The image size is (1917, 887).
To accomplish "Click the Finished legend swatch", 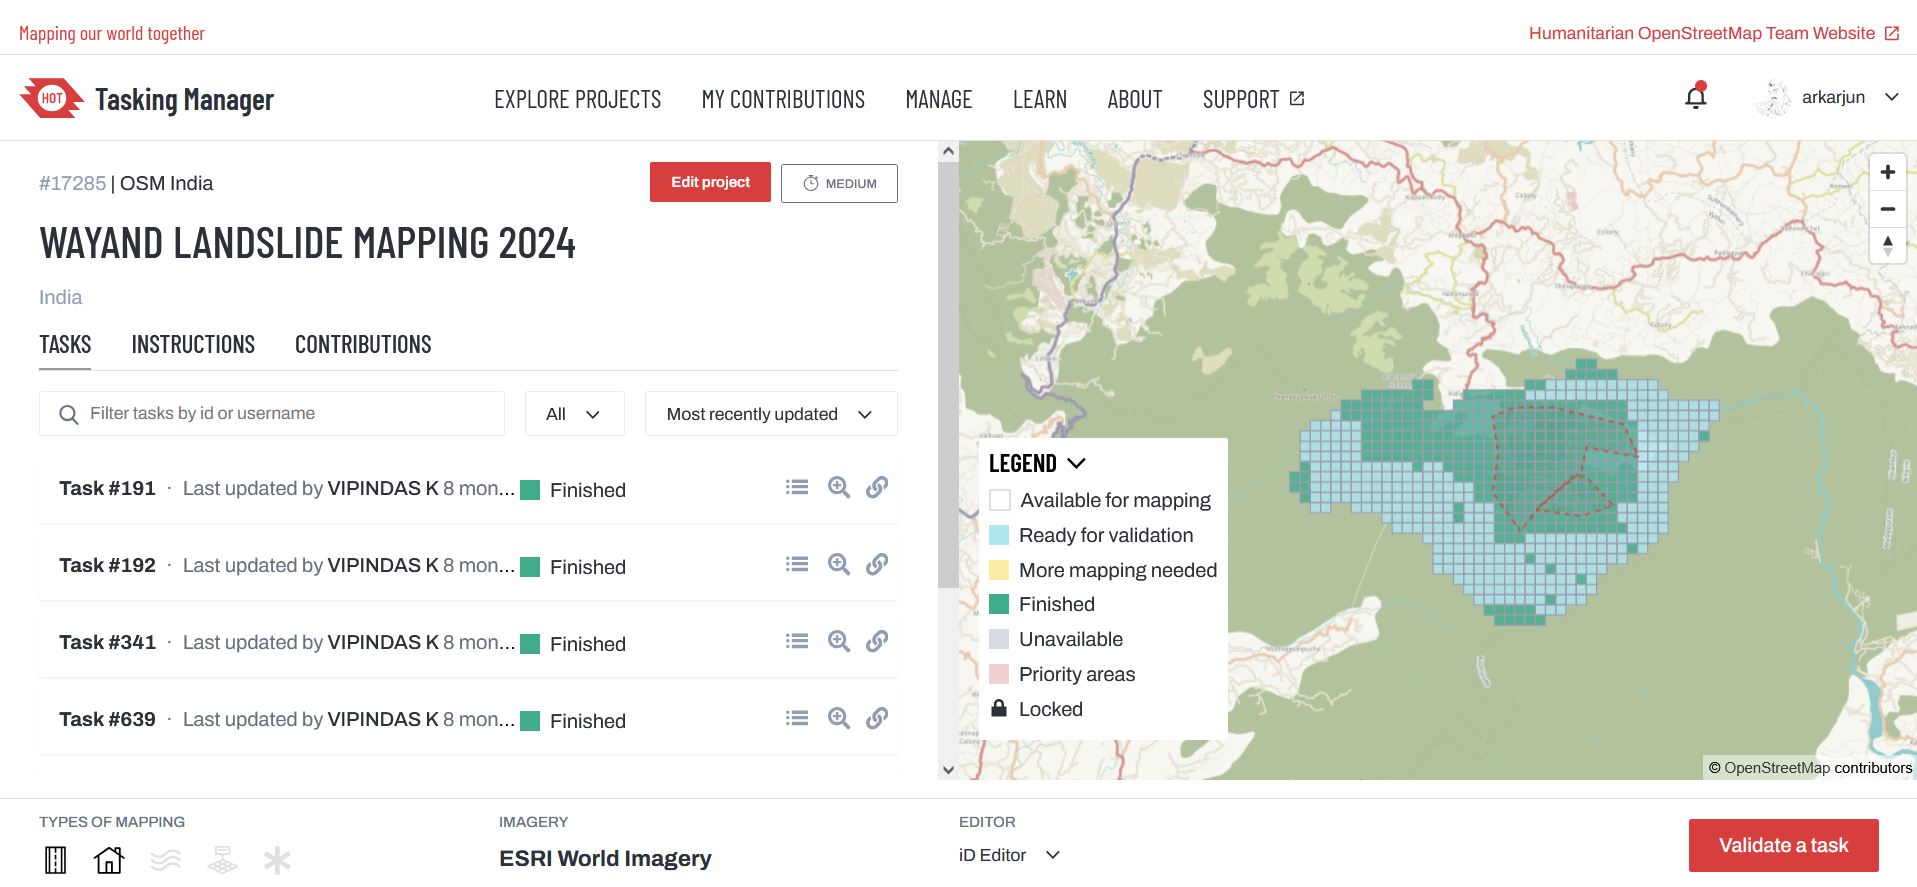I will (x=999, y=604).
